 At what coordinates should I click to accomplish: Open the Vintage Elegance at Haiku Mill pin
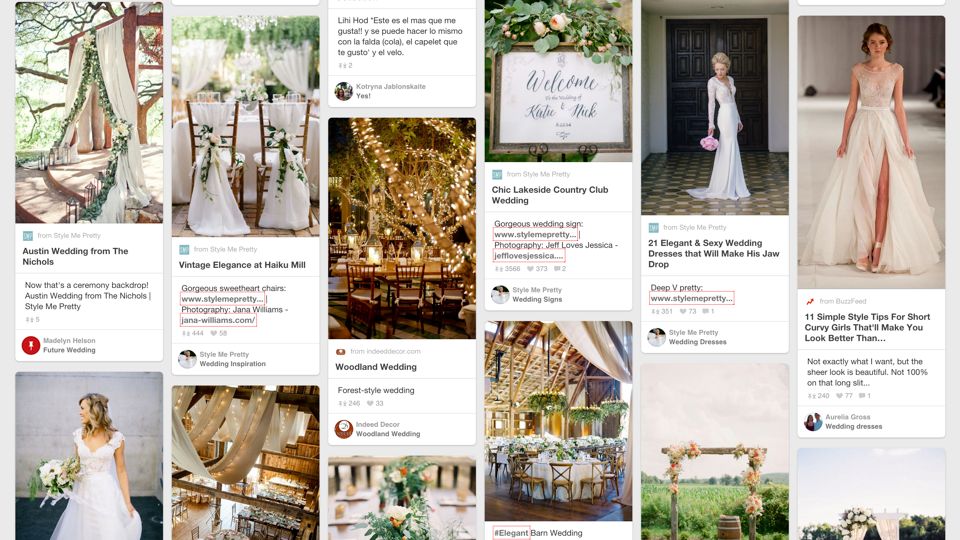click(x=242, y=265)
